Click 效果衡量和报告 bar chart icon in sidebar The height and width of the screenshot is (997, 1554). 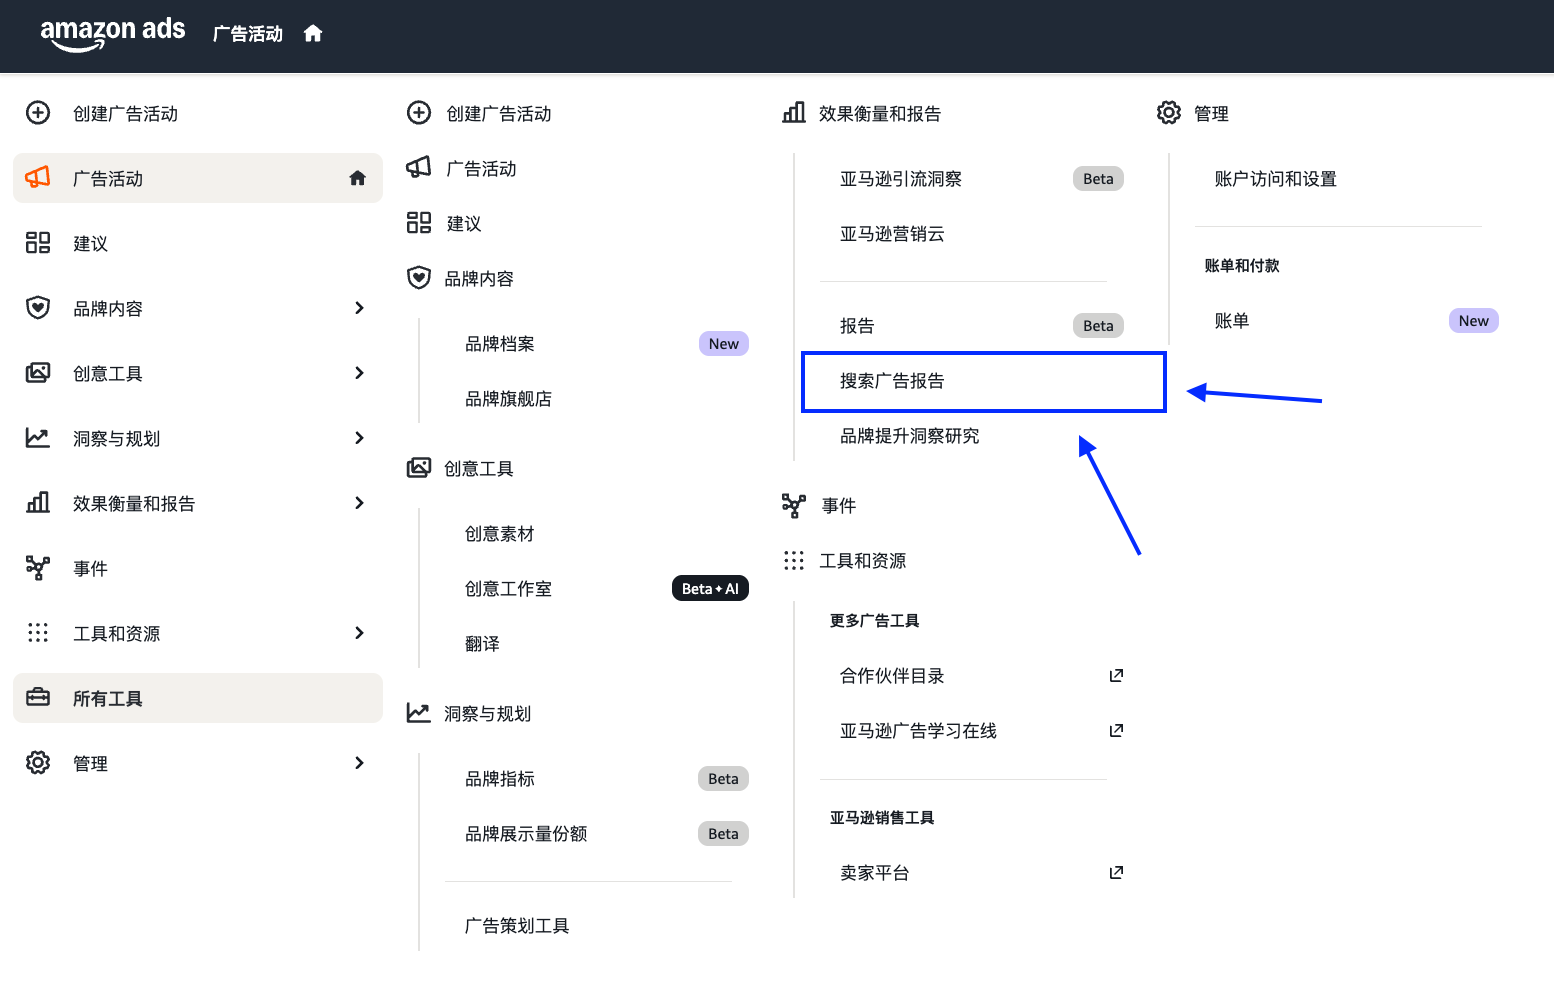point(38,503)
